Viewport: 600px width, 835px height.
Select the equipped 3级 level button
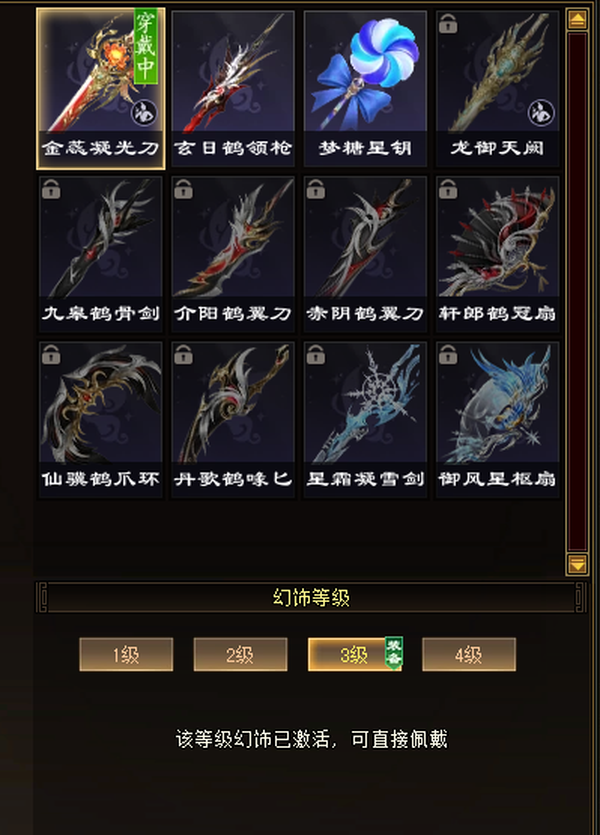tap(355, 654)
